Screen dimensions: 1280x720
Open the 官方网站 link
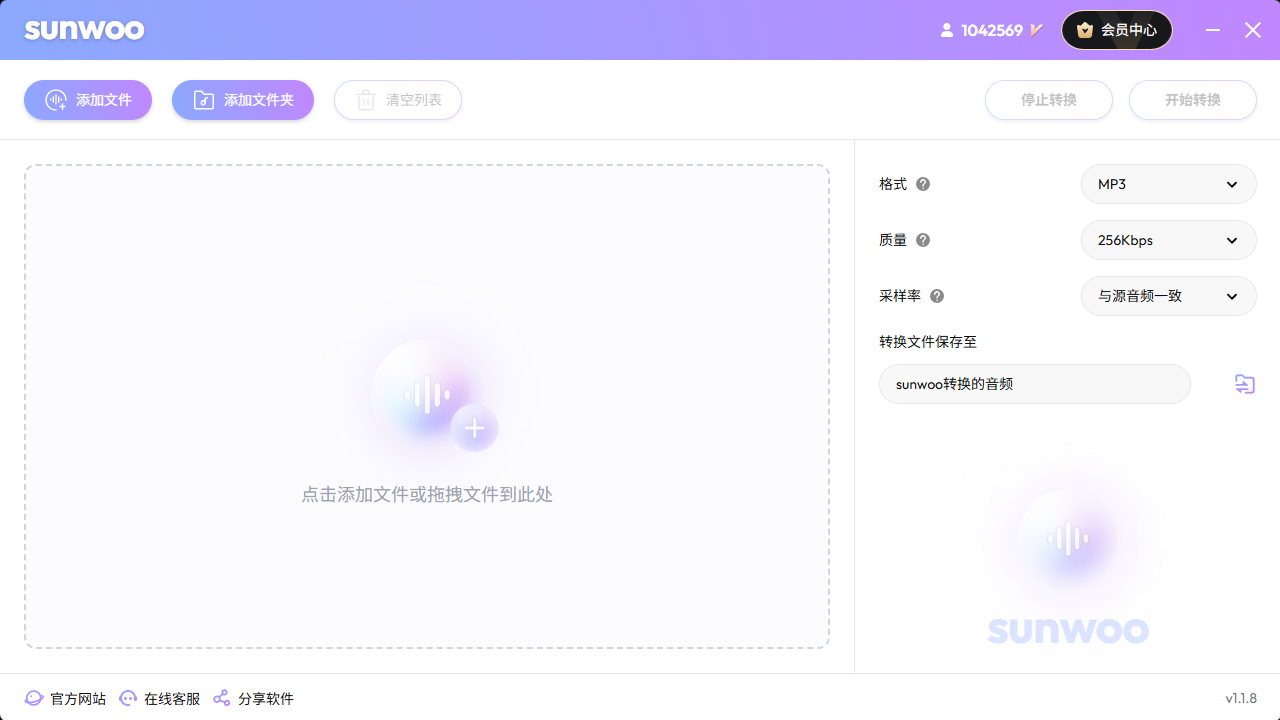click(65, 698)
